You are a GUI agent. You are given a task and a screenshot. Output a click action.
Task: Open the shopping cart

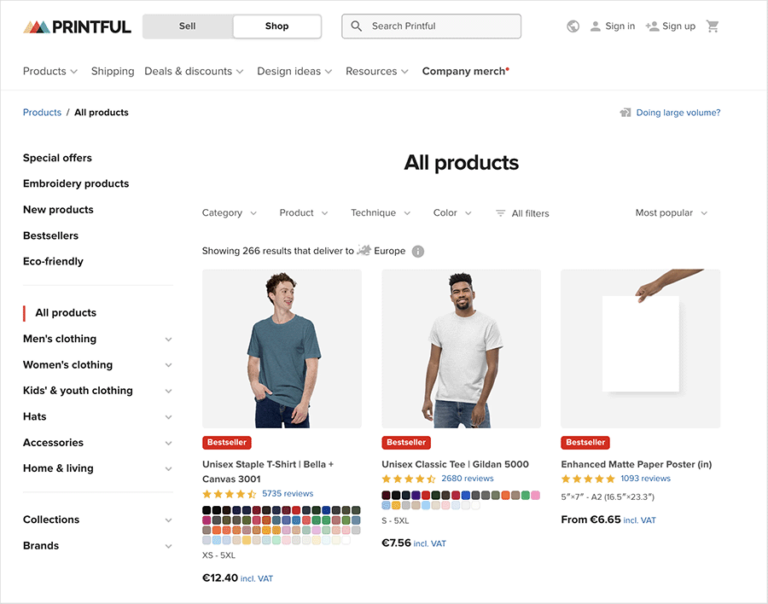(x=713, y=26)
